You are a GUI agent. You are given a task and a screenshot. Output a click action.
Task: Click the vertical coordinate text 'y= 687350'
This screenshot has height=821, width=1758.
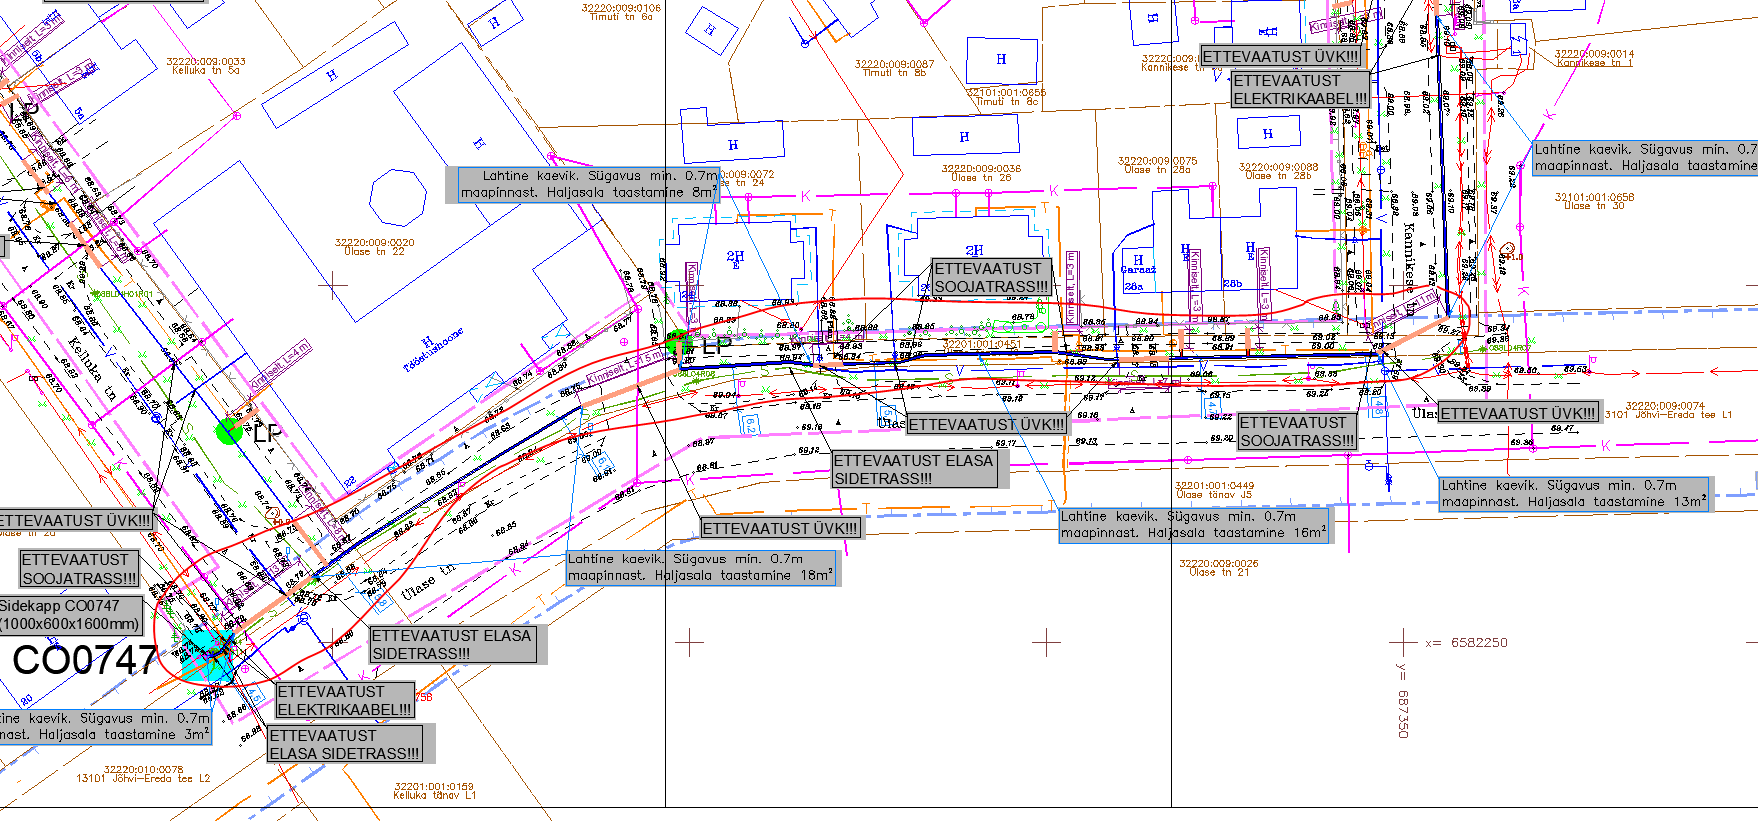pos(1403,700)
